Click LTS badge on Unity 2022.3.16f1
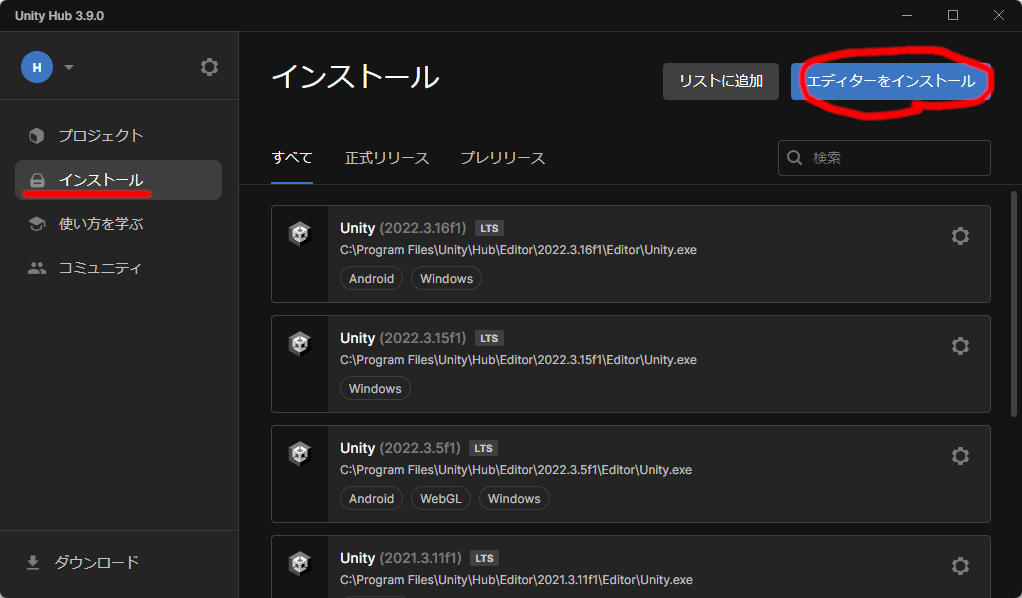The height and width of the screenshot is (598, 1022). click(489, 228)
